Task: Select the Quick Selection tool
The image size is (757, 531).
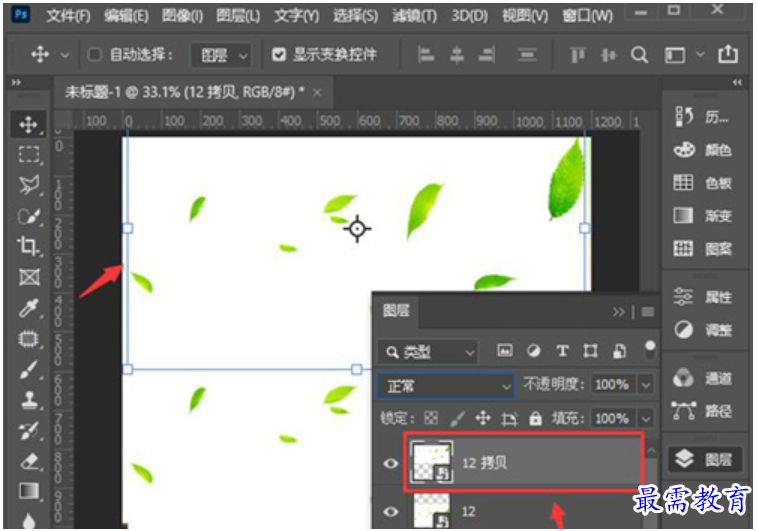Action: coord(28,216)
